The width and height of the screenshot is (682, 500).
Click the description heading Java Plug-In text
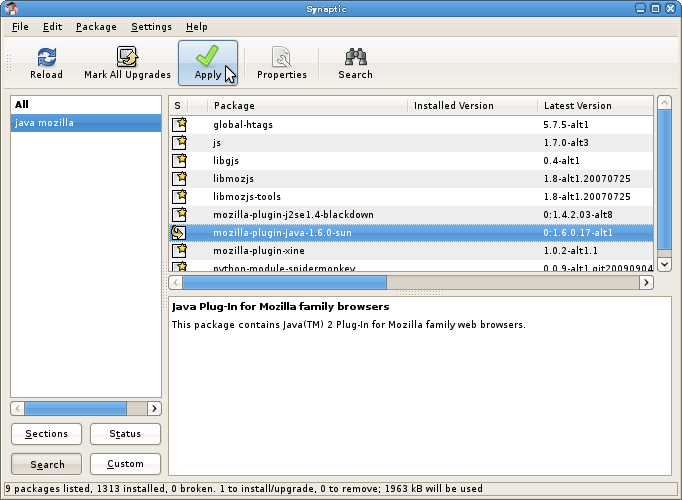click(x=281, y=307)
